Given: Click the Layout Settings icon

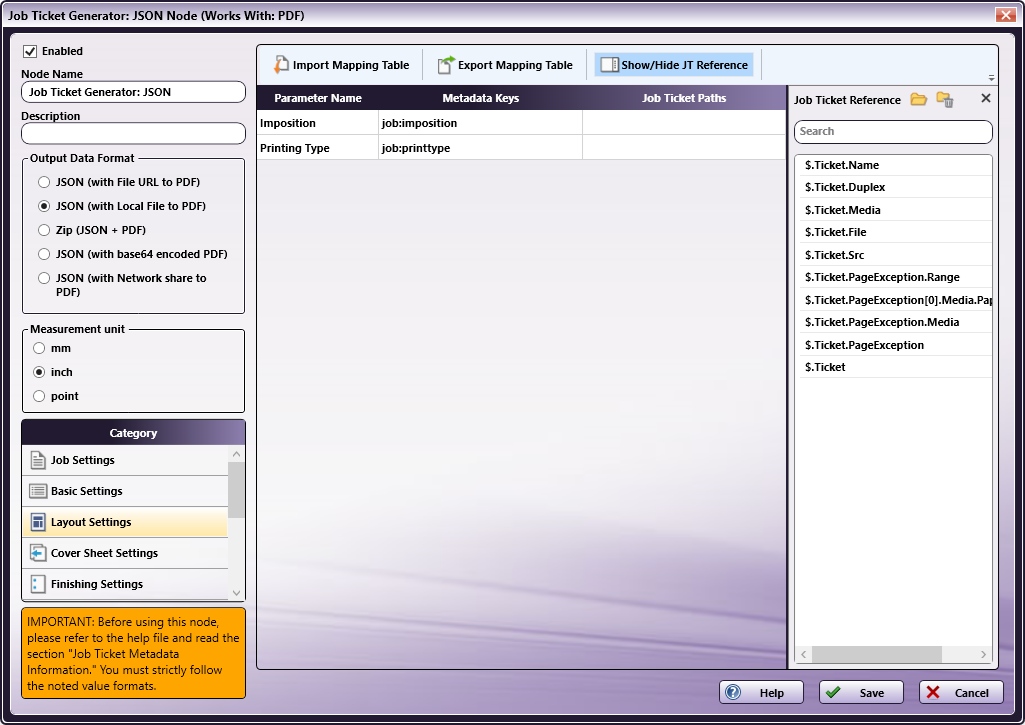Looking at the screenshot, I should pos(38,522).
